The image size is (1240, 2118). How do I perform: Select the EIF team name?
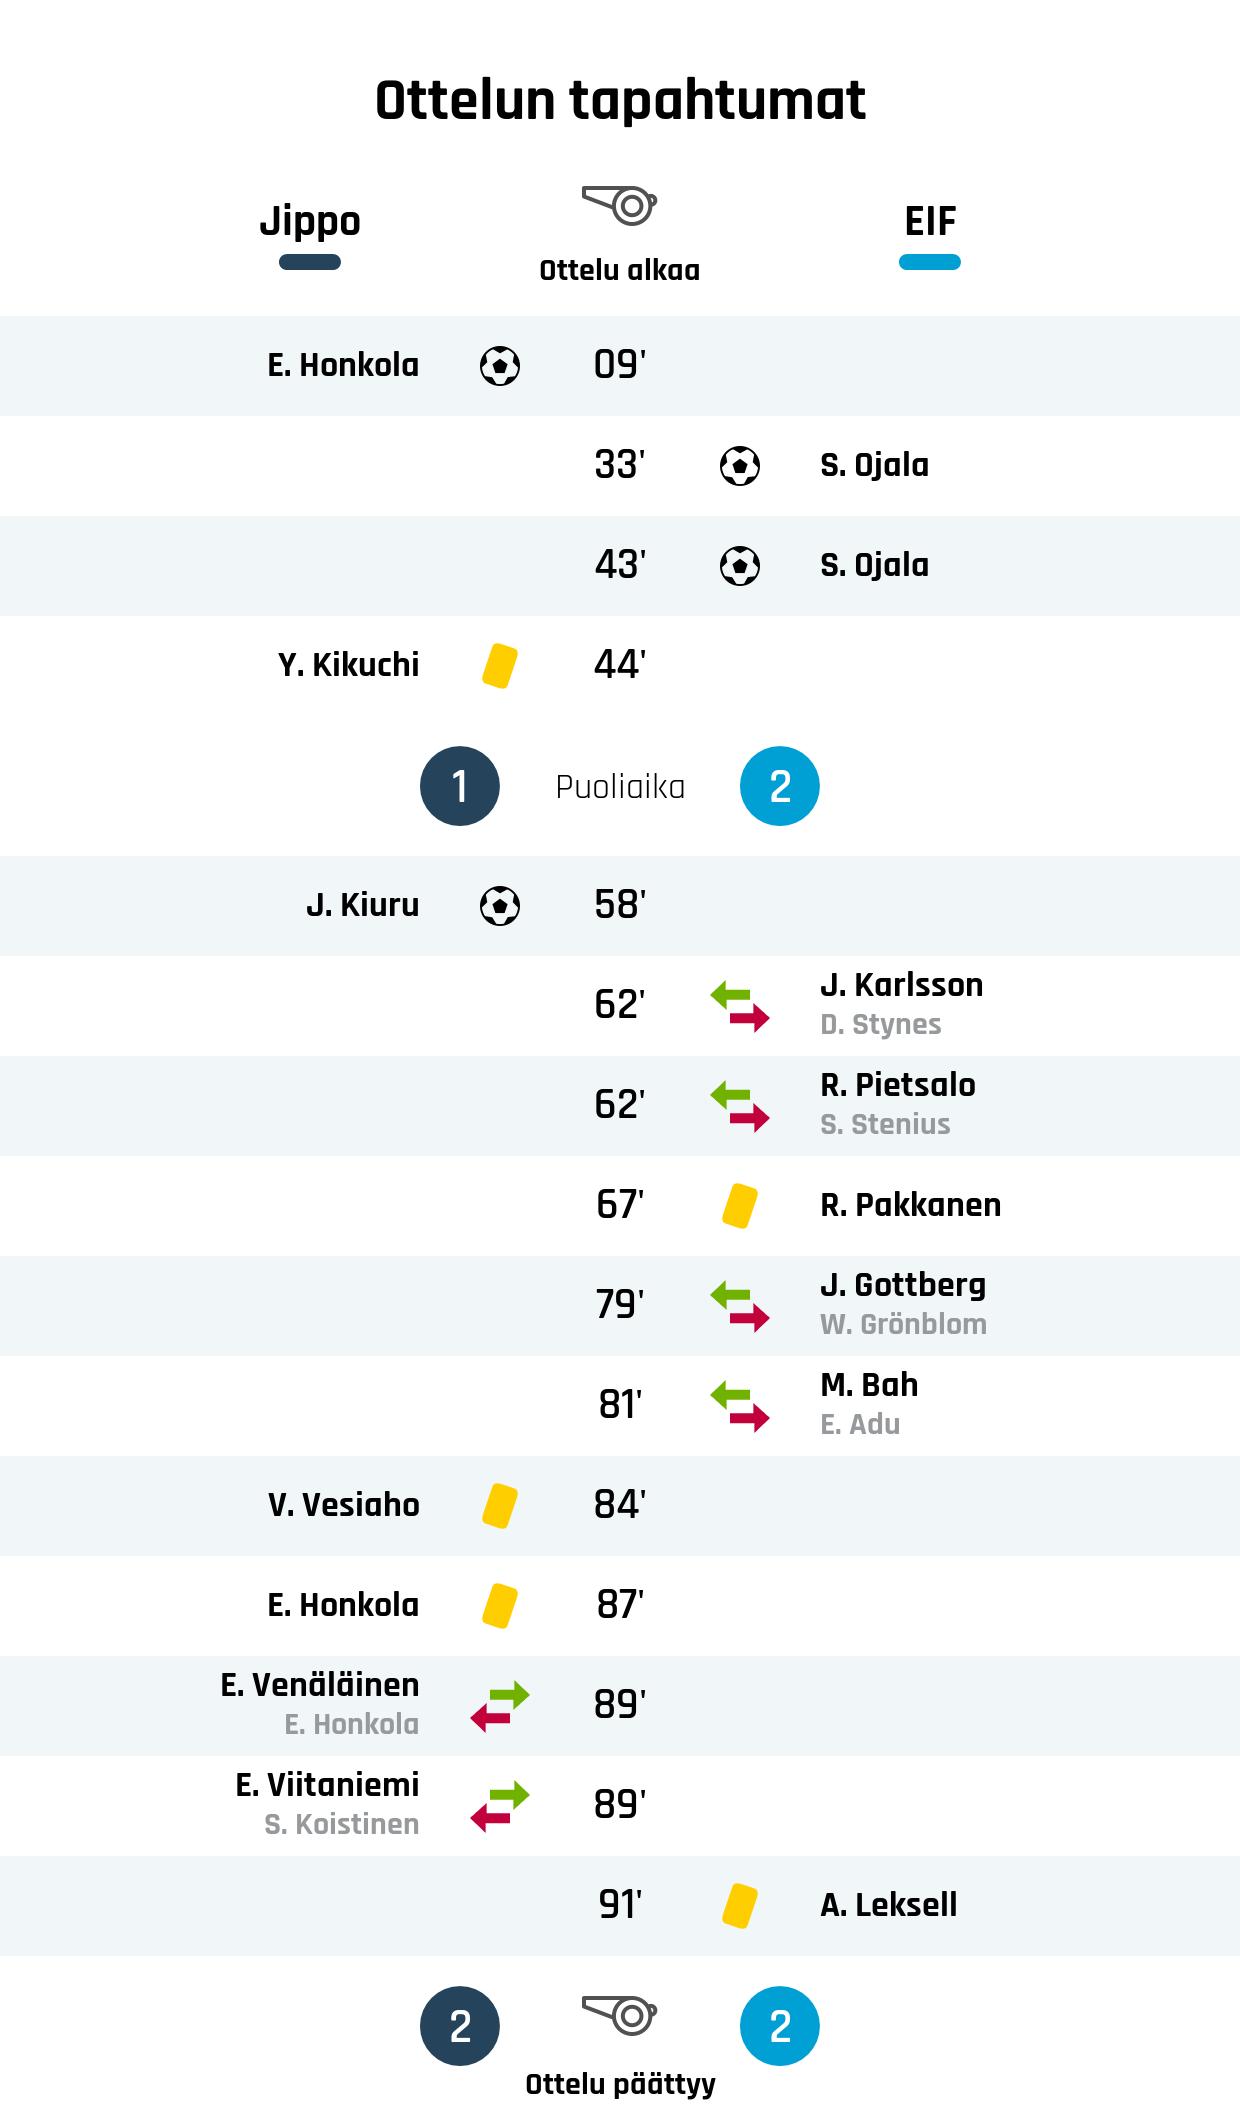coord(930,221)
